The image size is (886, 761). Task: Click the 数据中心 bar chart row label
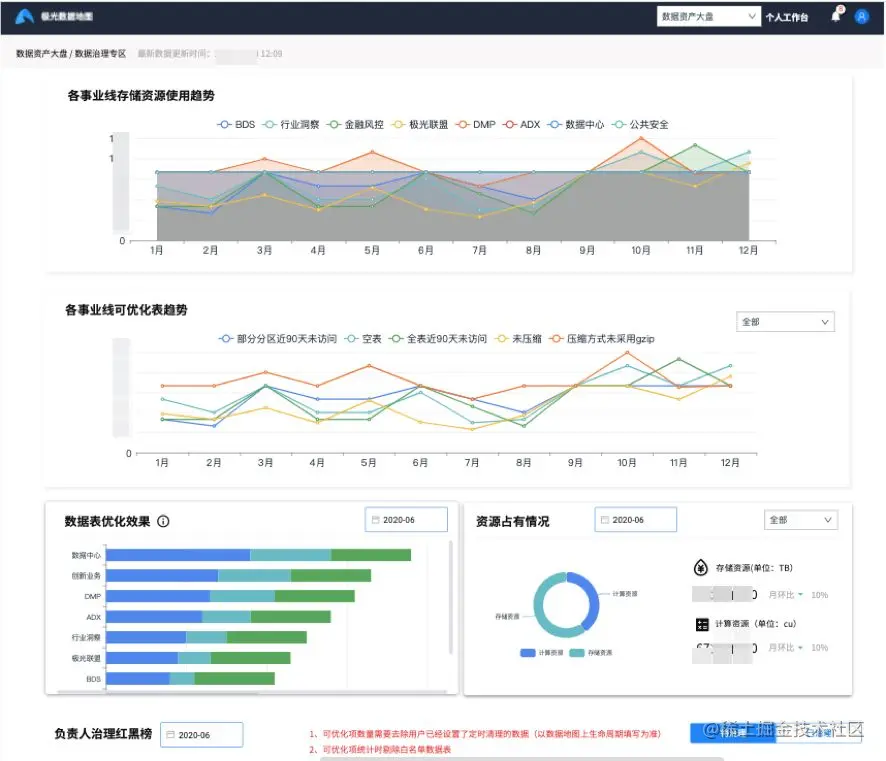(86, 555)
